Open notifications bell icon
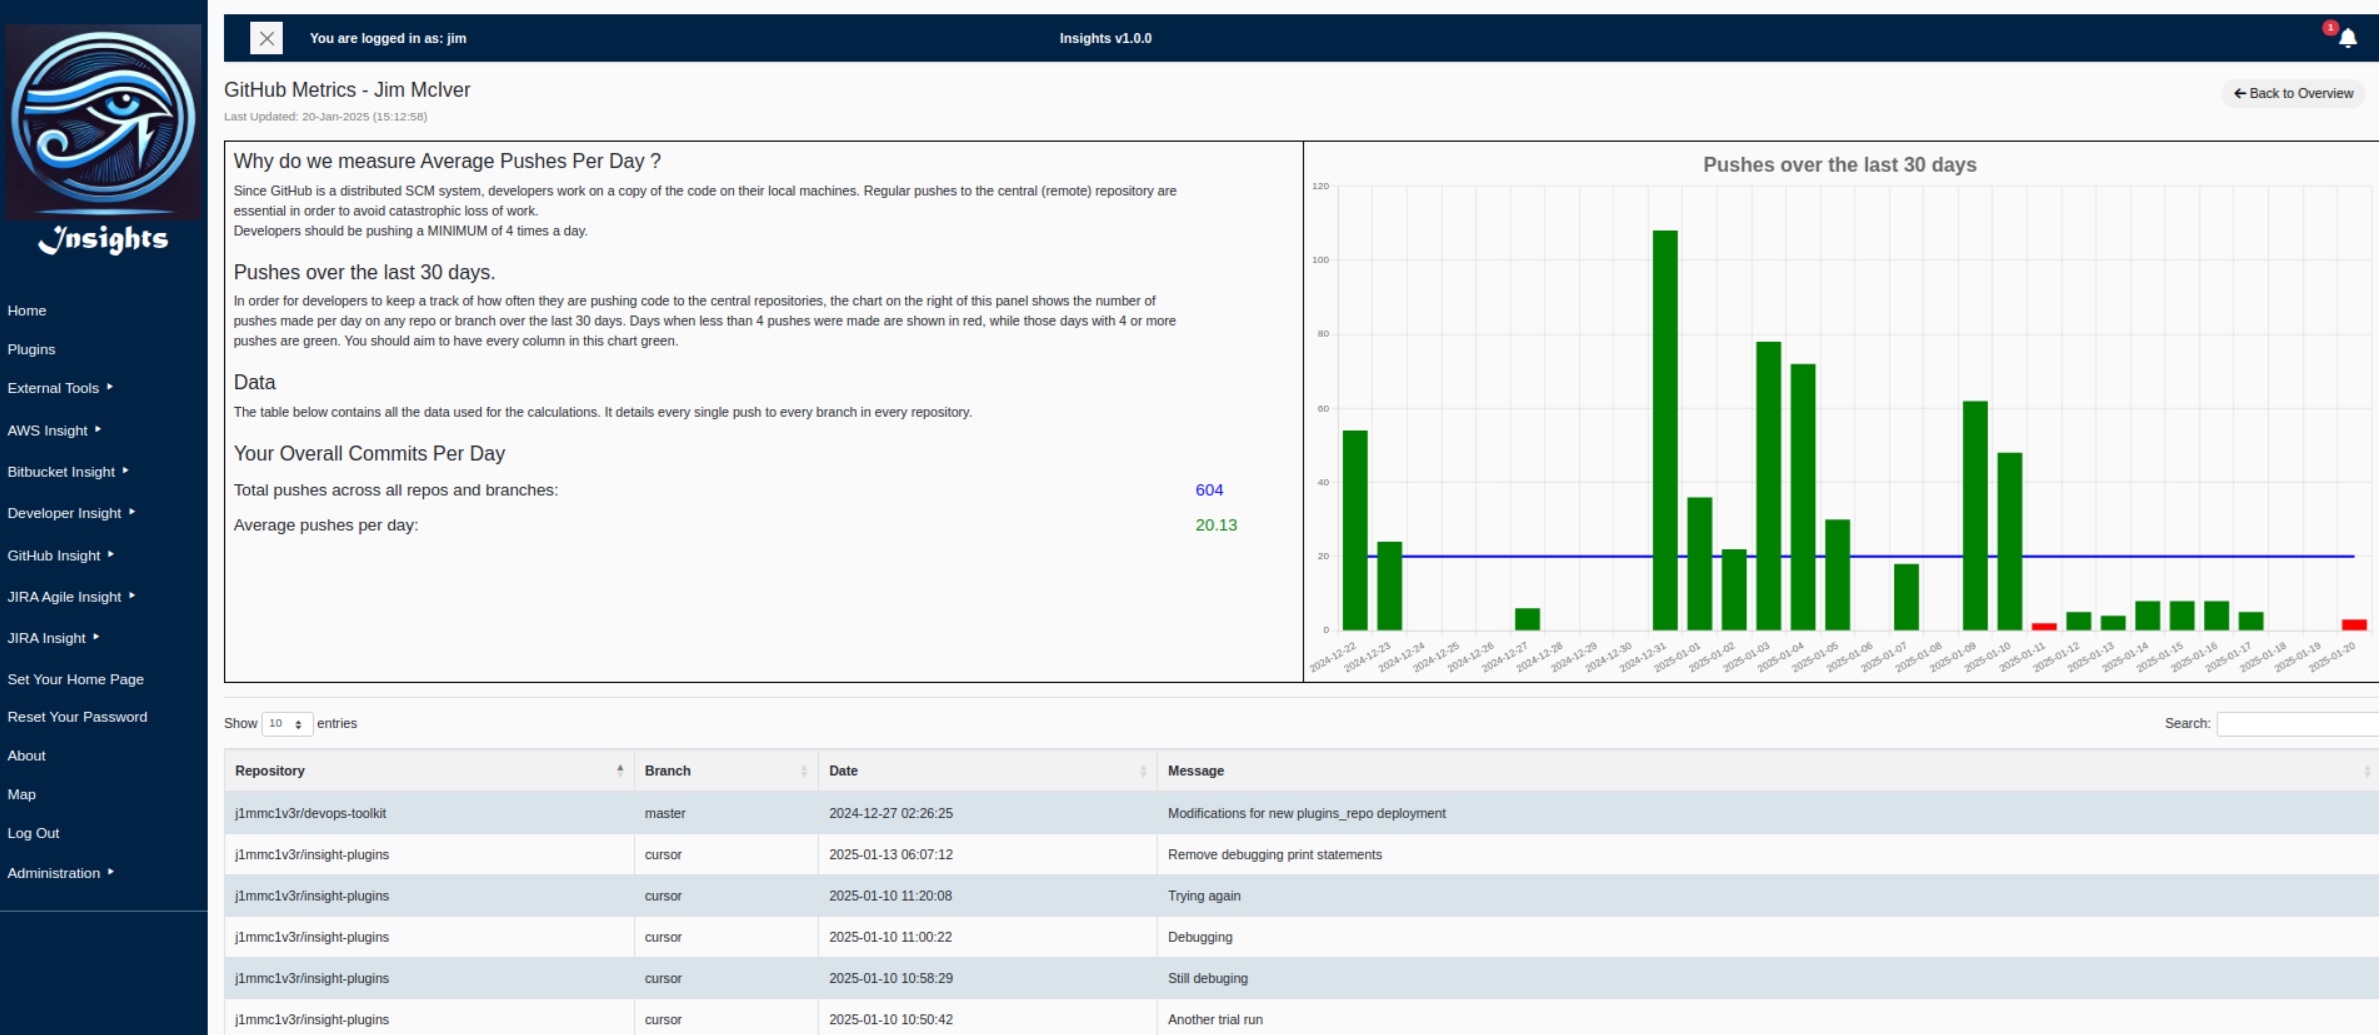This screenshot has height=1035, width=2379. pos(2347,38)
